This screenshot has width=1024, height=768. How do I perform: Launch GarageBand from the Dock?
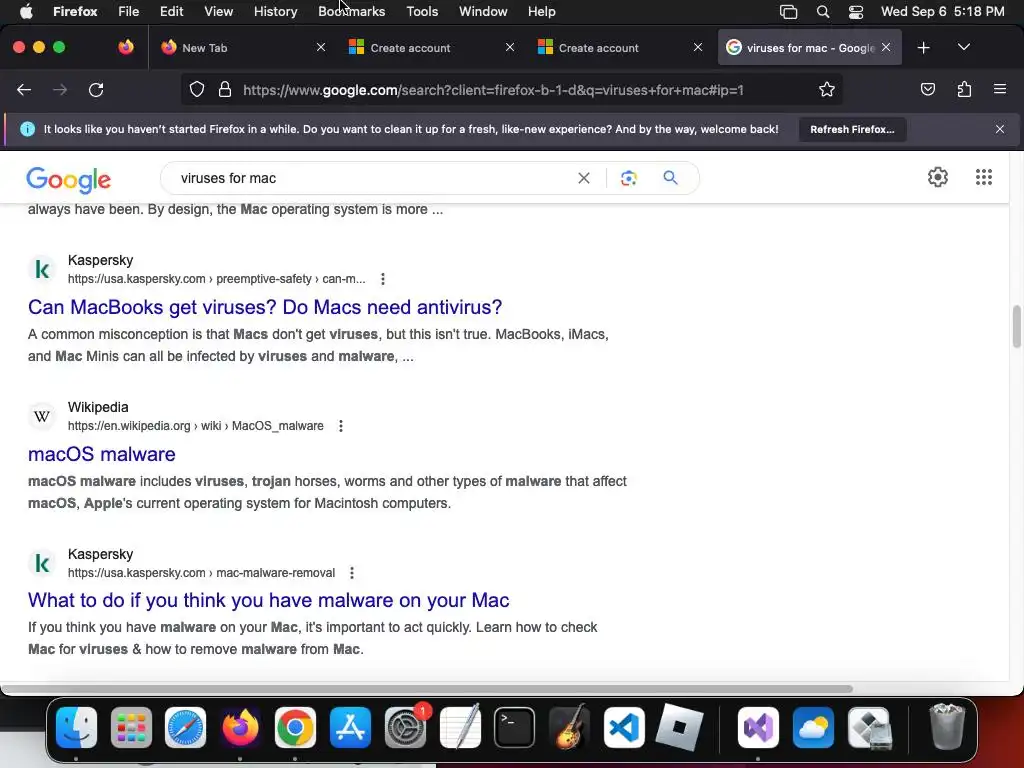pos(569,727)
